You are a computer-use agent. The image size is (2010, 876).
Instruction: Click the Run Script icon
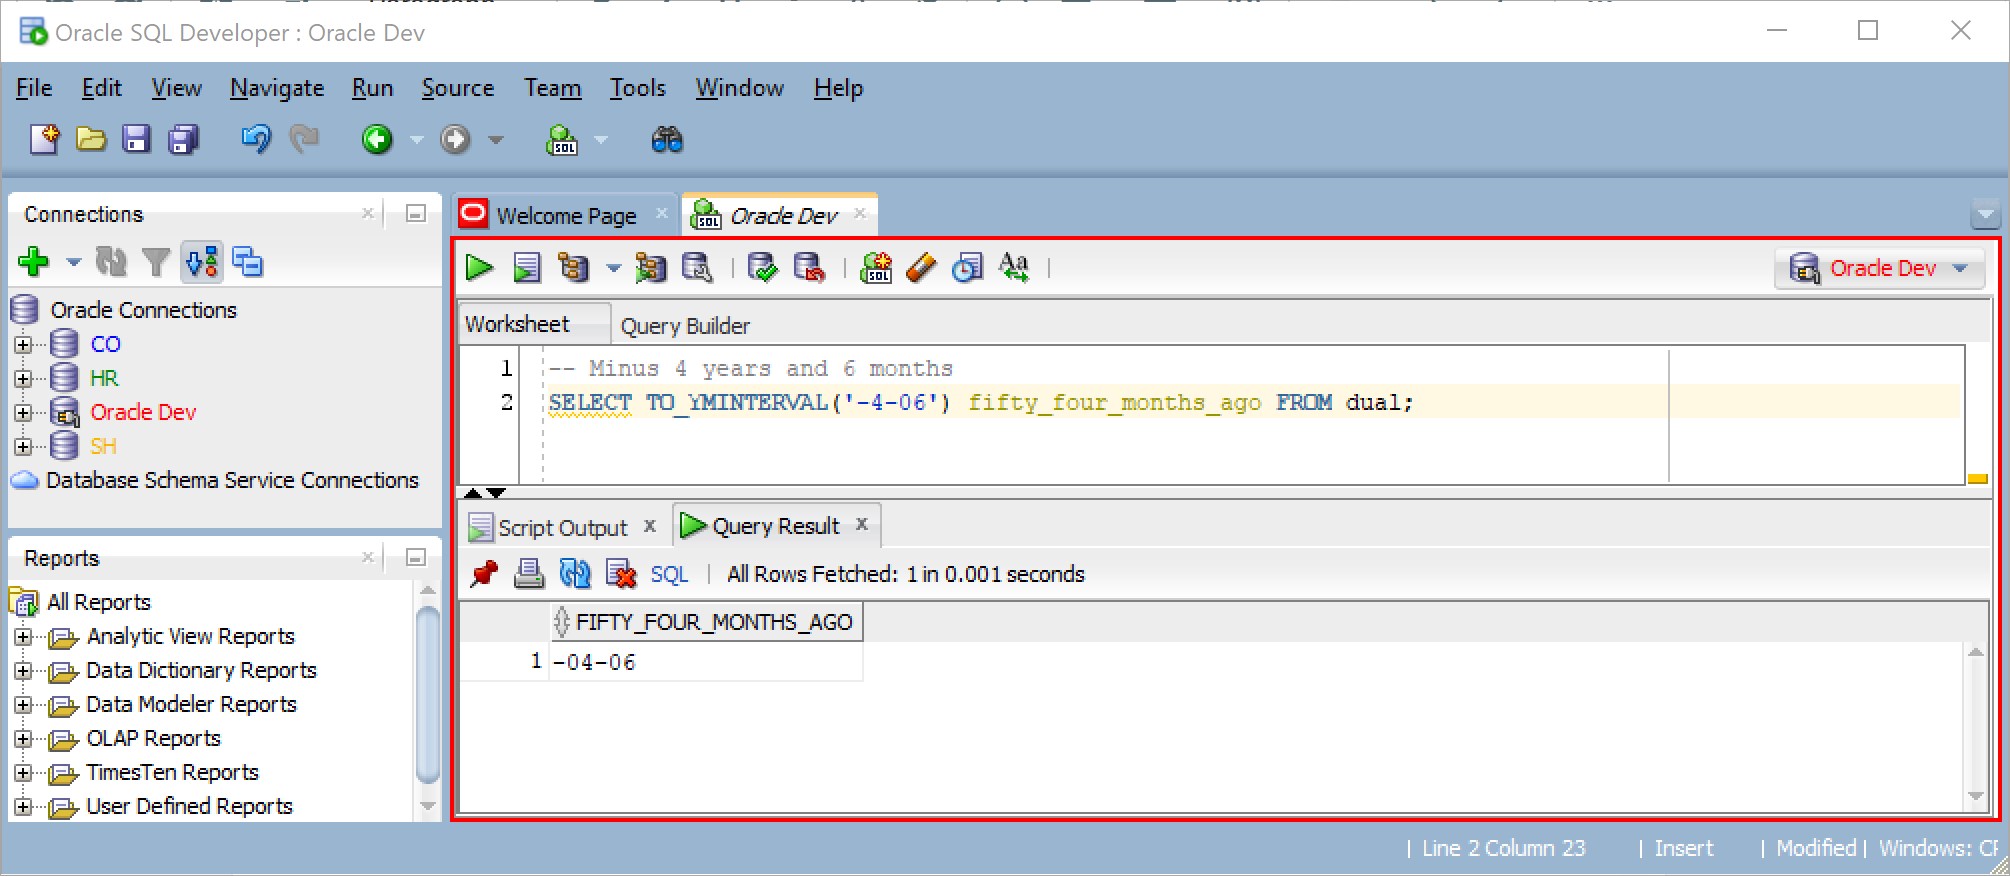[x=526, y=267]
